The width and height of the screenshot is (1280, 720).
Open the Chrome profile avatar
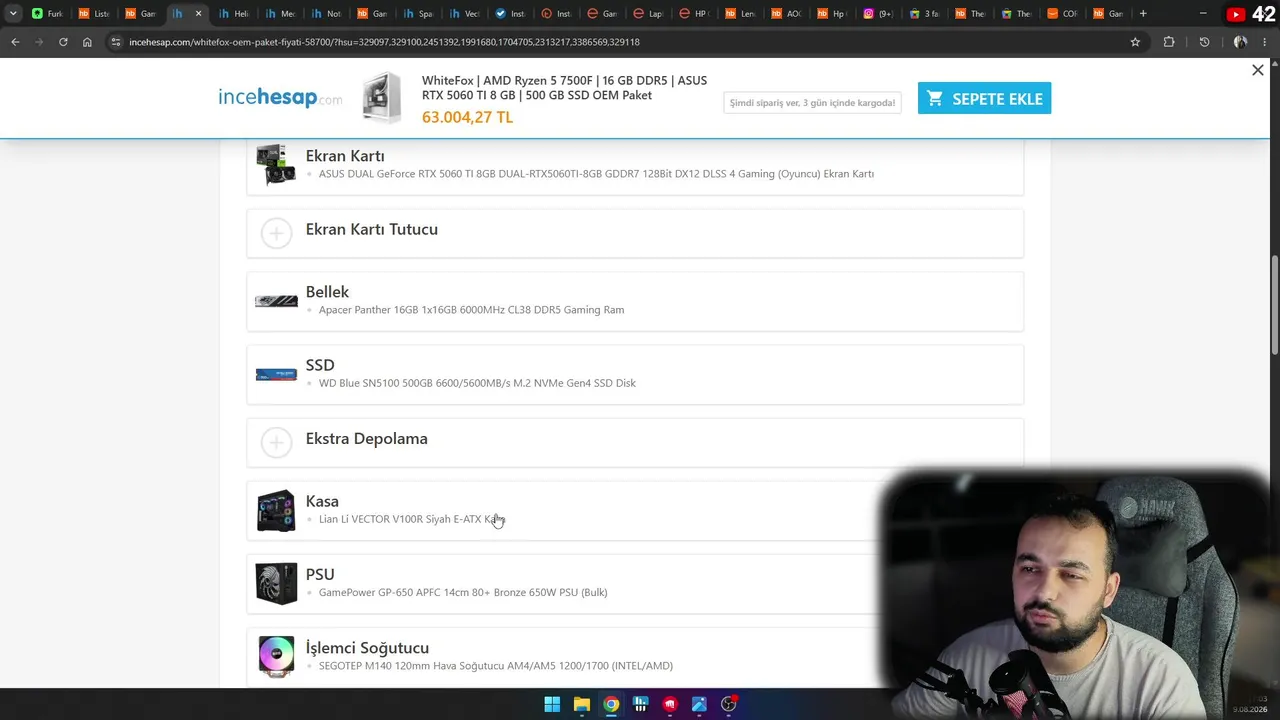tap(1240, 42)
